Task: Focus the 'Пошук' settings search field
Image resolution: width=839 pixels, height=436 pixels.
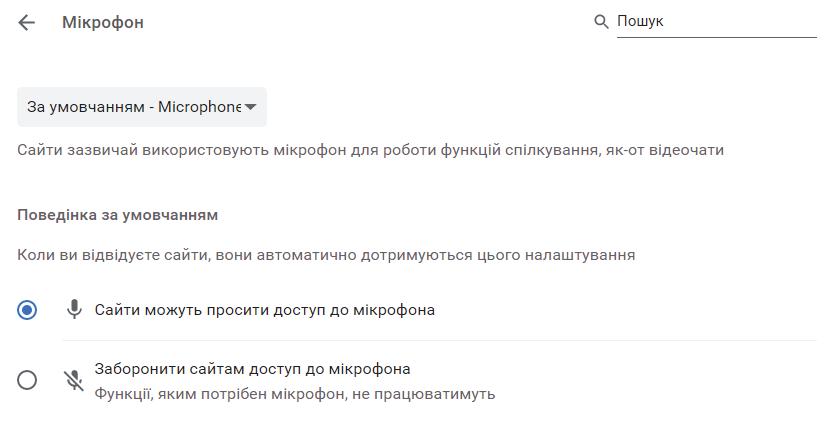Action: [716, 21]
